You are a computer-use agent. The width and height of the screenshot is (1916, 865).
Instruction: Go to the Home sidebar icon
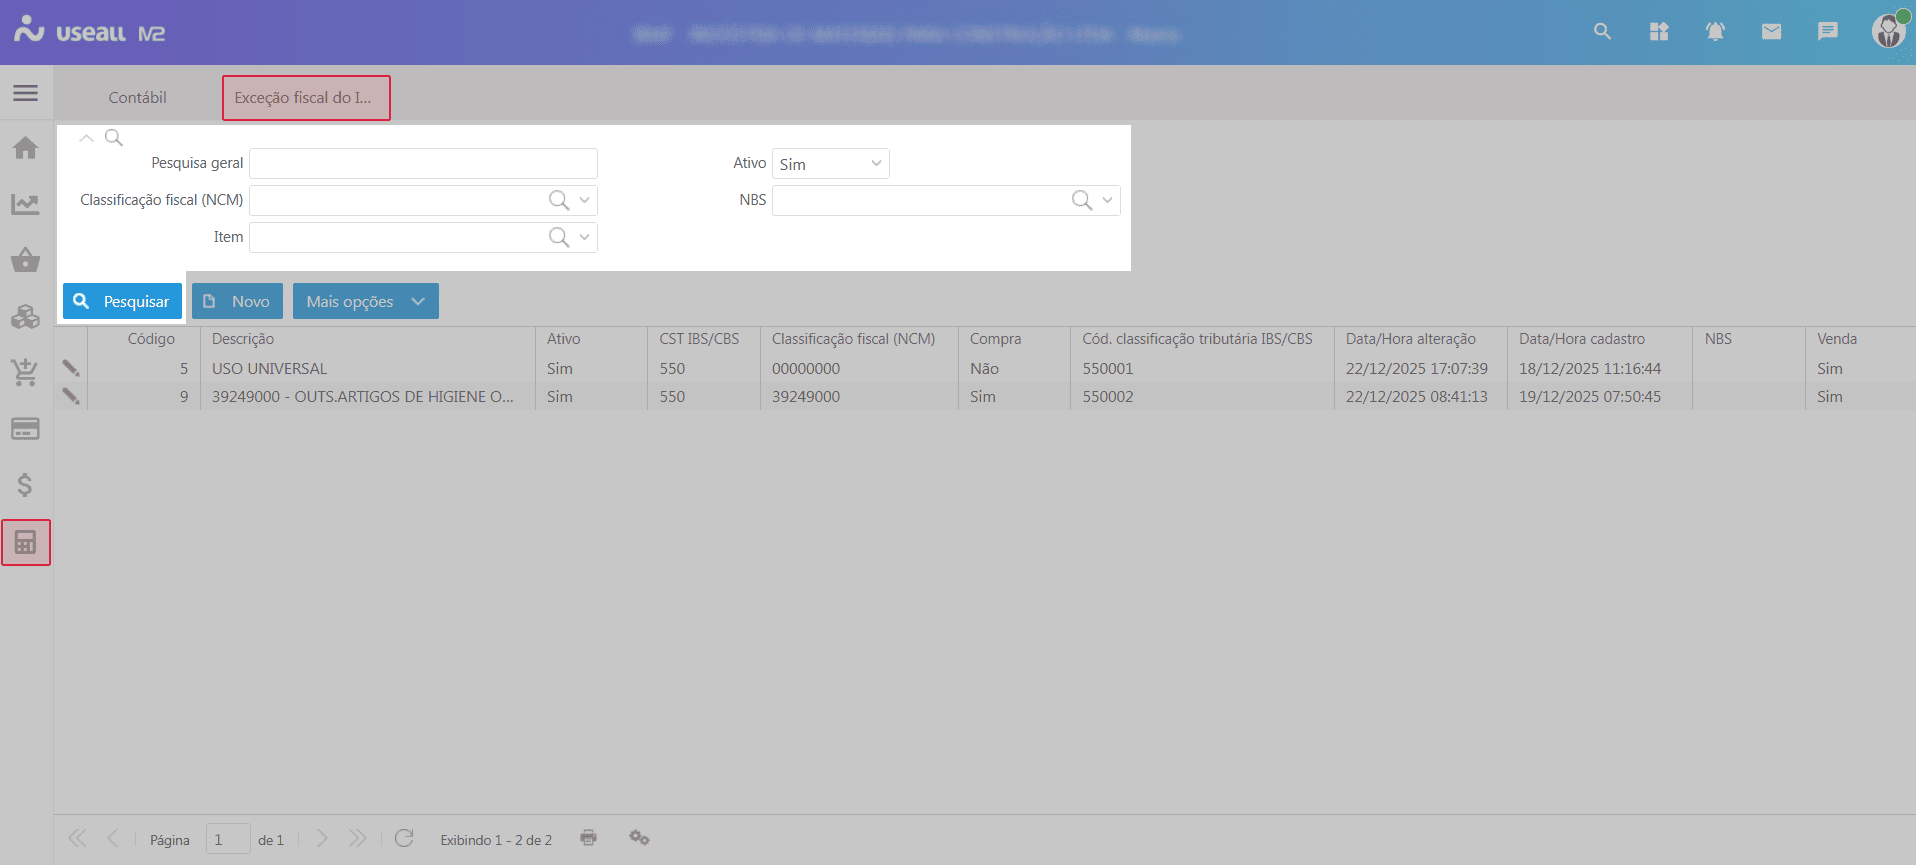[26, 148]
